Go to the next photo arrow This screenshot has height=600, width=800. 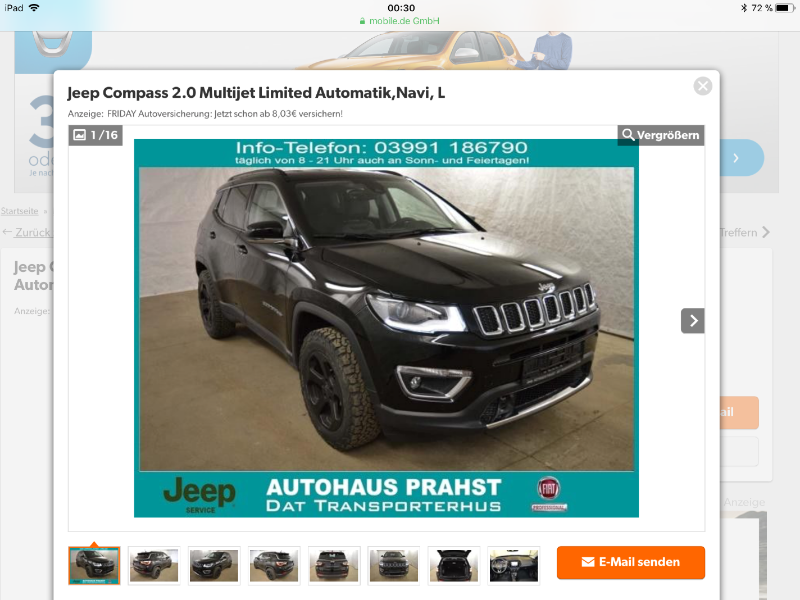pyautogui.click(x=693, y=321)
